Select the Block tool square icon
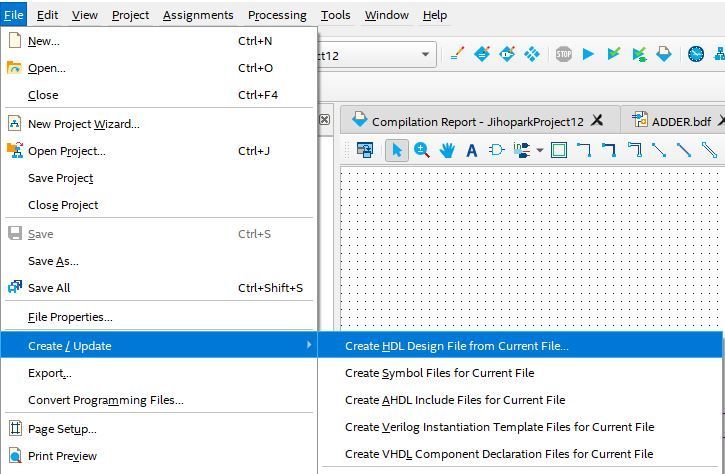Viewport: 725px width, 474px height. (559, 150)
